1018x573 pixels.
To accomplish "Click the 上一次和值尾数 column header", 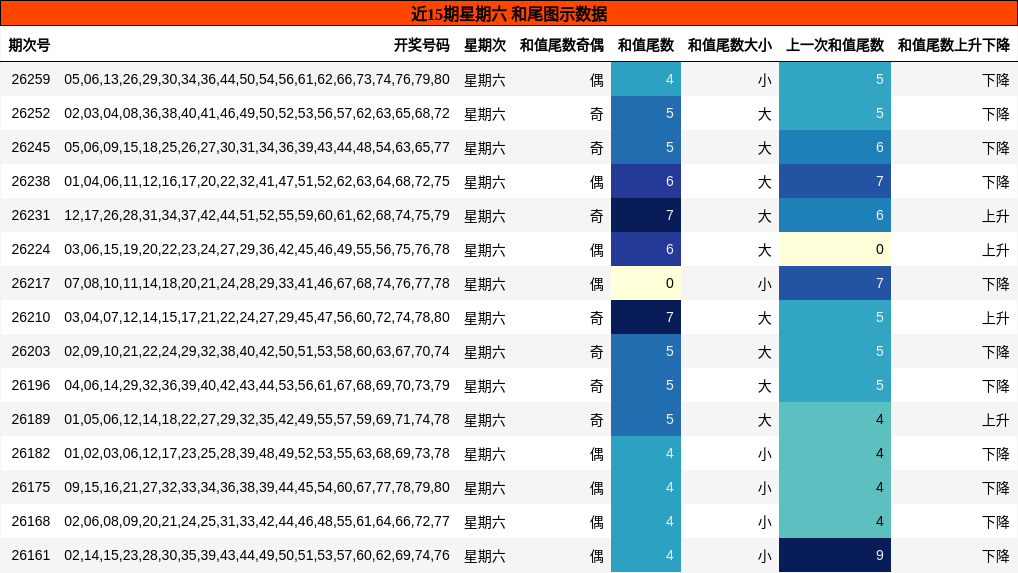I will pos(835,45).
